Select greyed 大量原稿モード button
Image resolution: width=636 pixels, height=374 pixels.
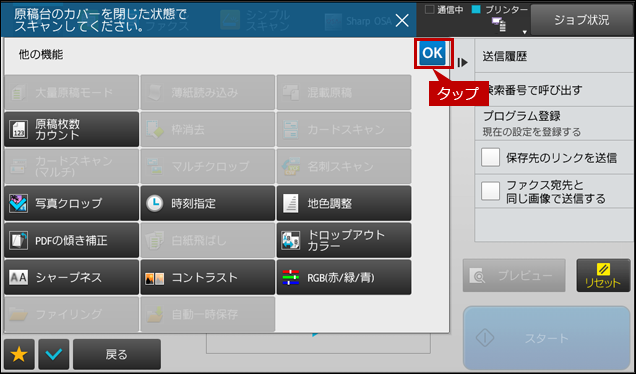pos(71,92)
